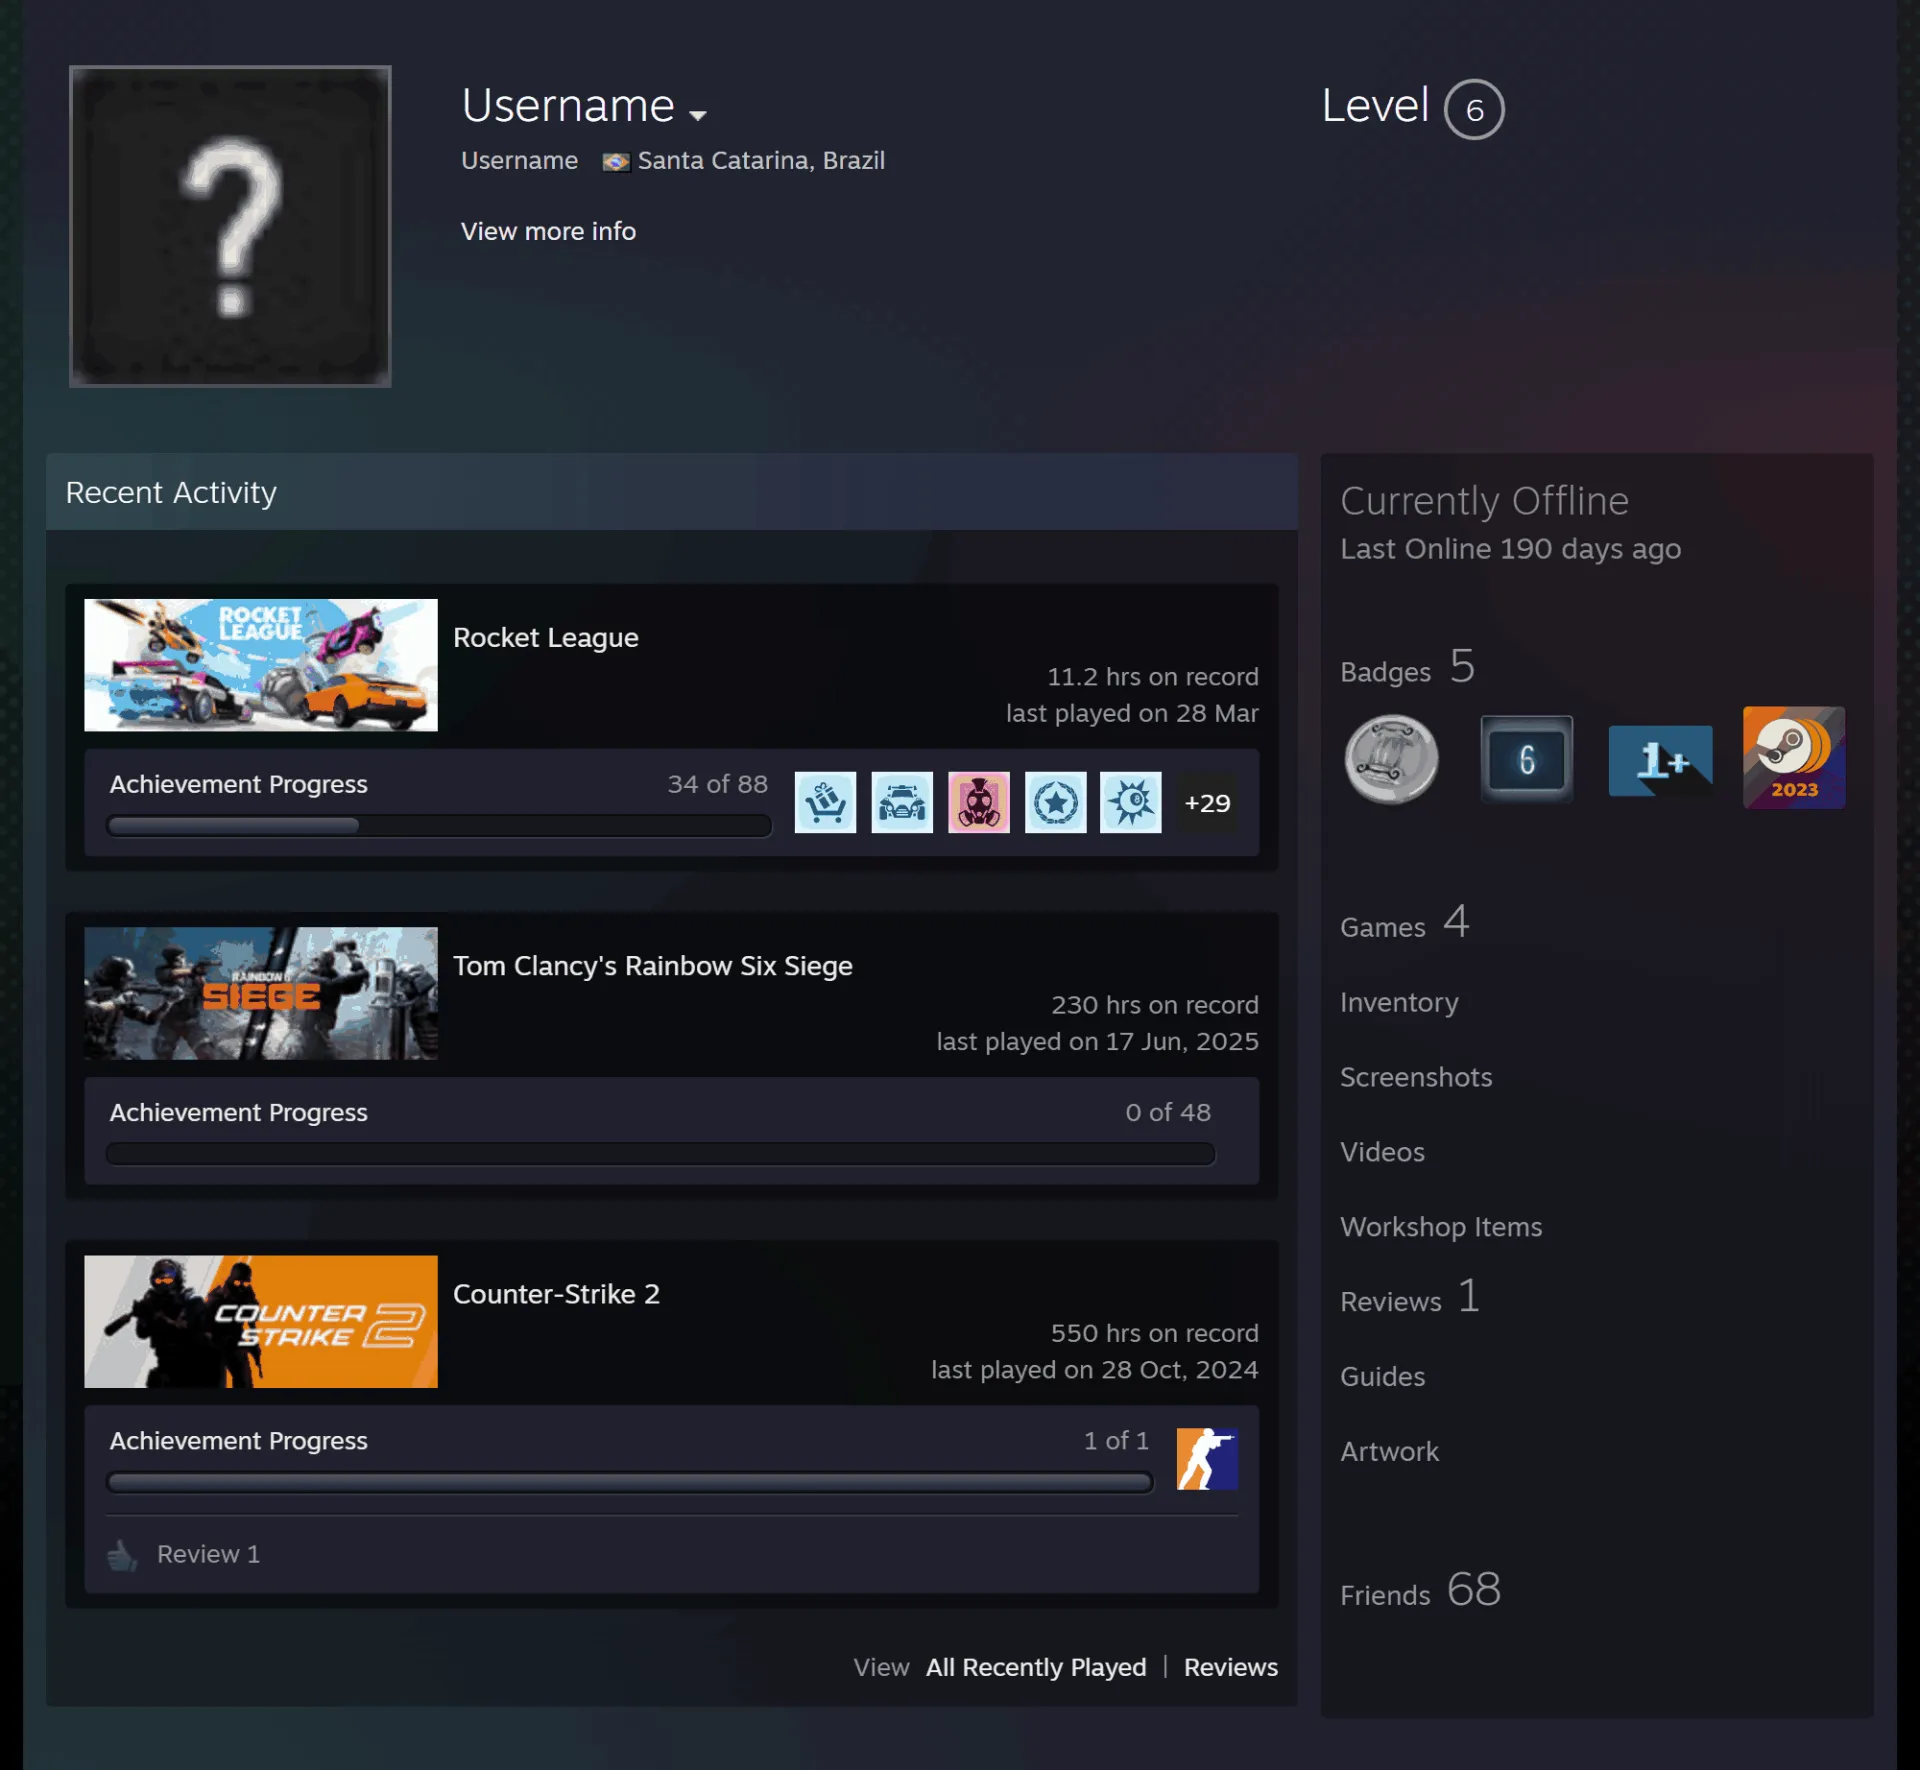Screen dimensions: 1920x1770
Task: Open View more info link
Action: (x=548, y=231)
